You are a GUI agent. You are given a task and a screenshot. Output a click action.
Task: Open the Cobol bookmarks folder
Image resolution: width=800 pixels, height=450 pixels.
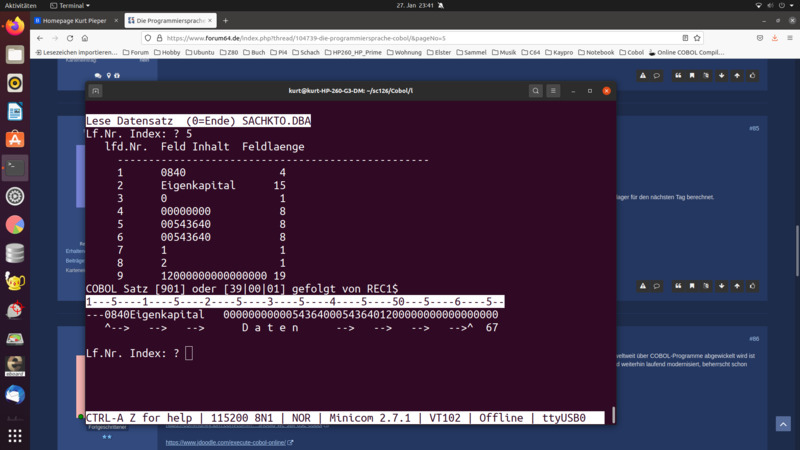pos(632,52)
